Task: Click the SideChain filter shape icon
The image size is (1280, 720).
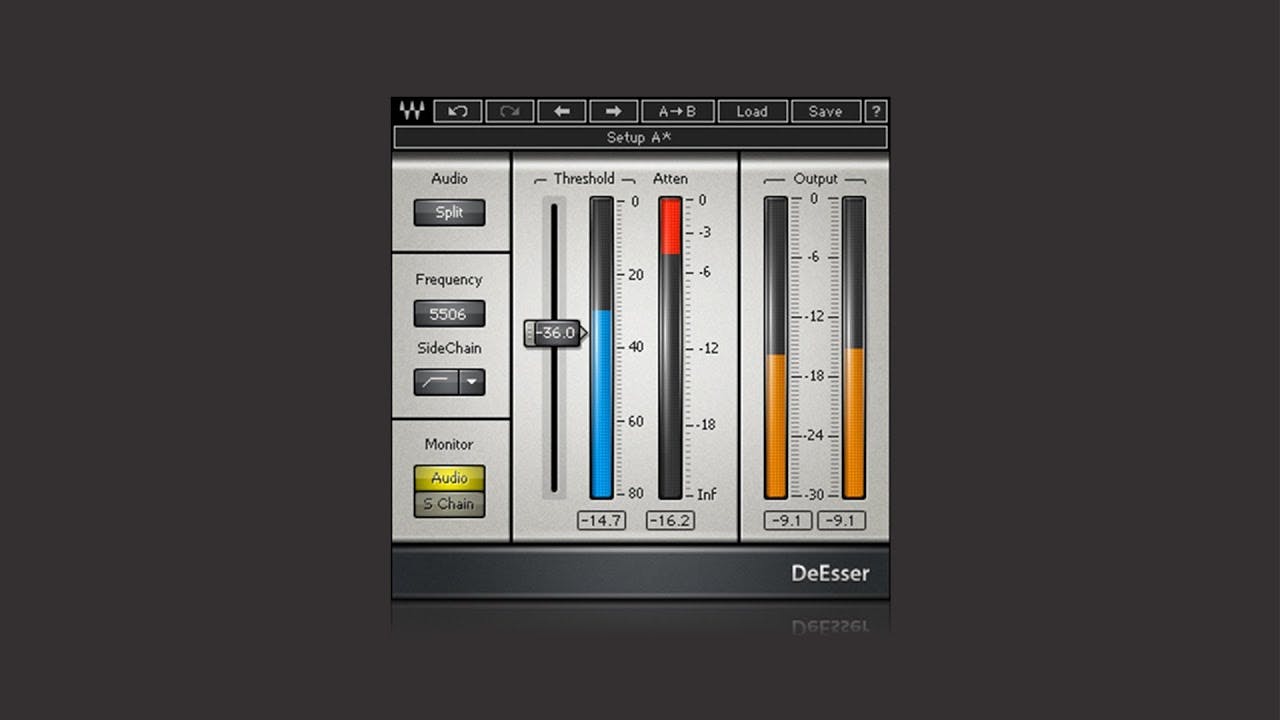Action: click(x=436, y=382)
